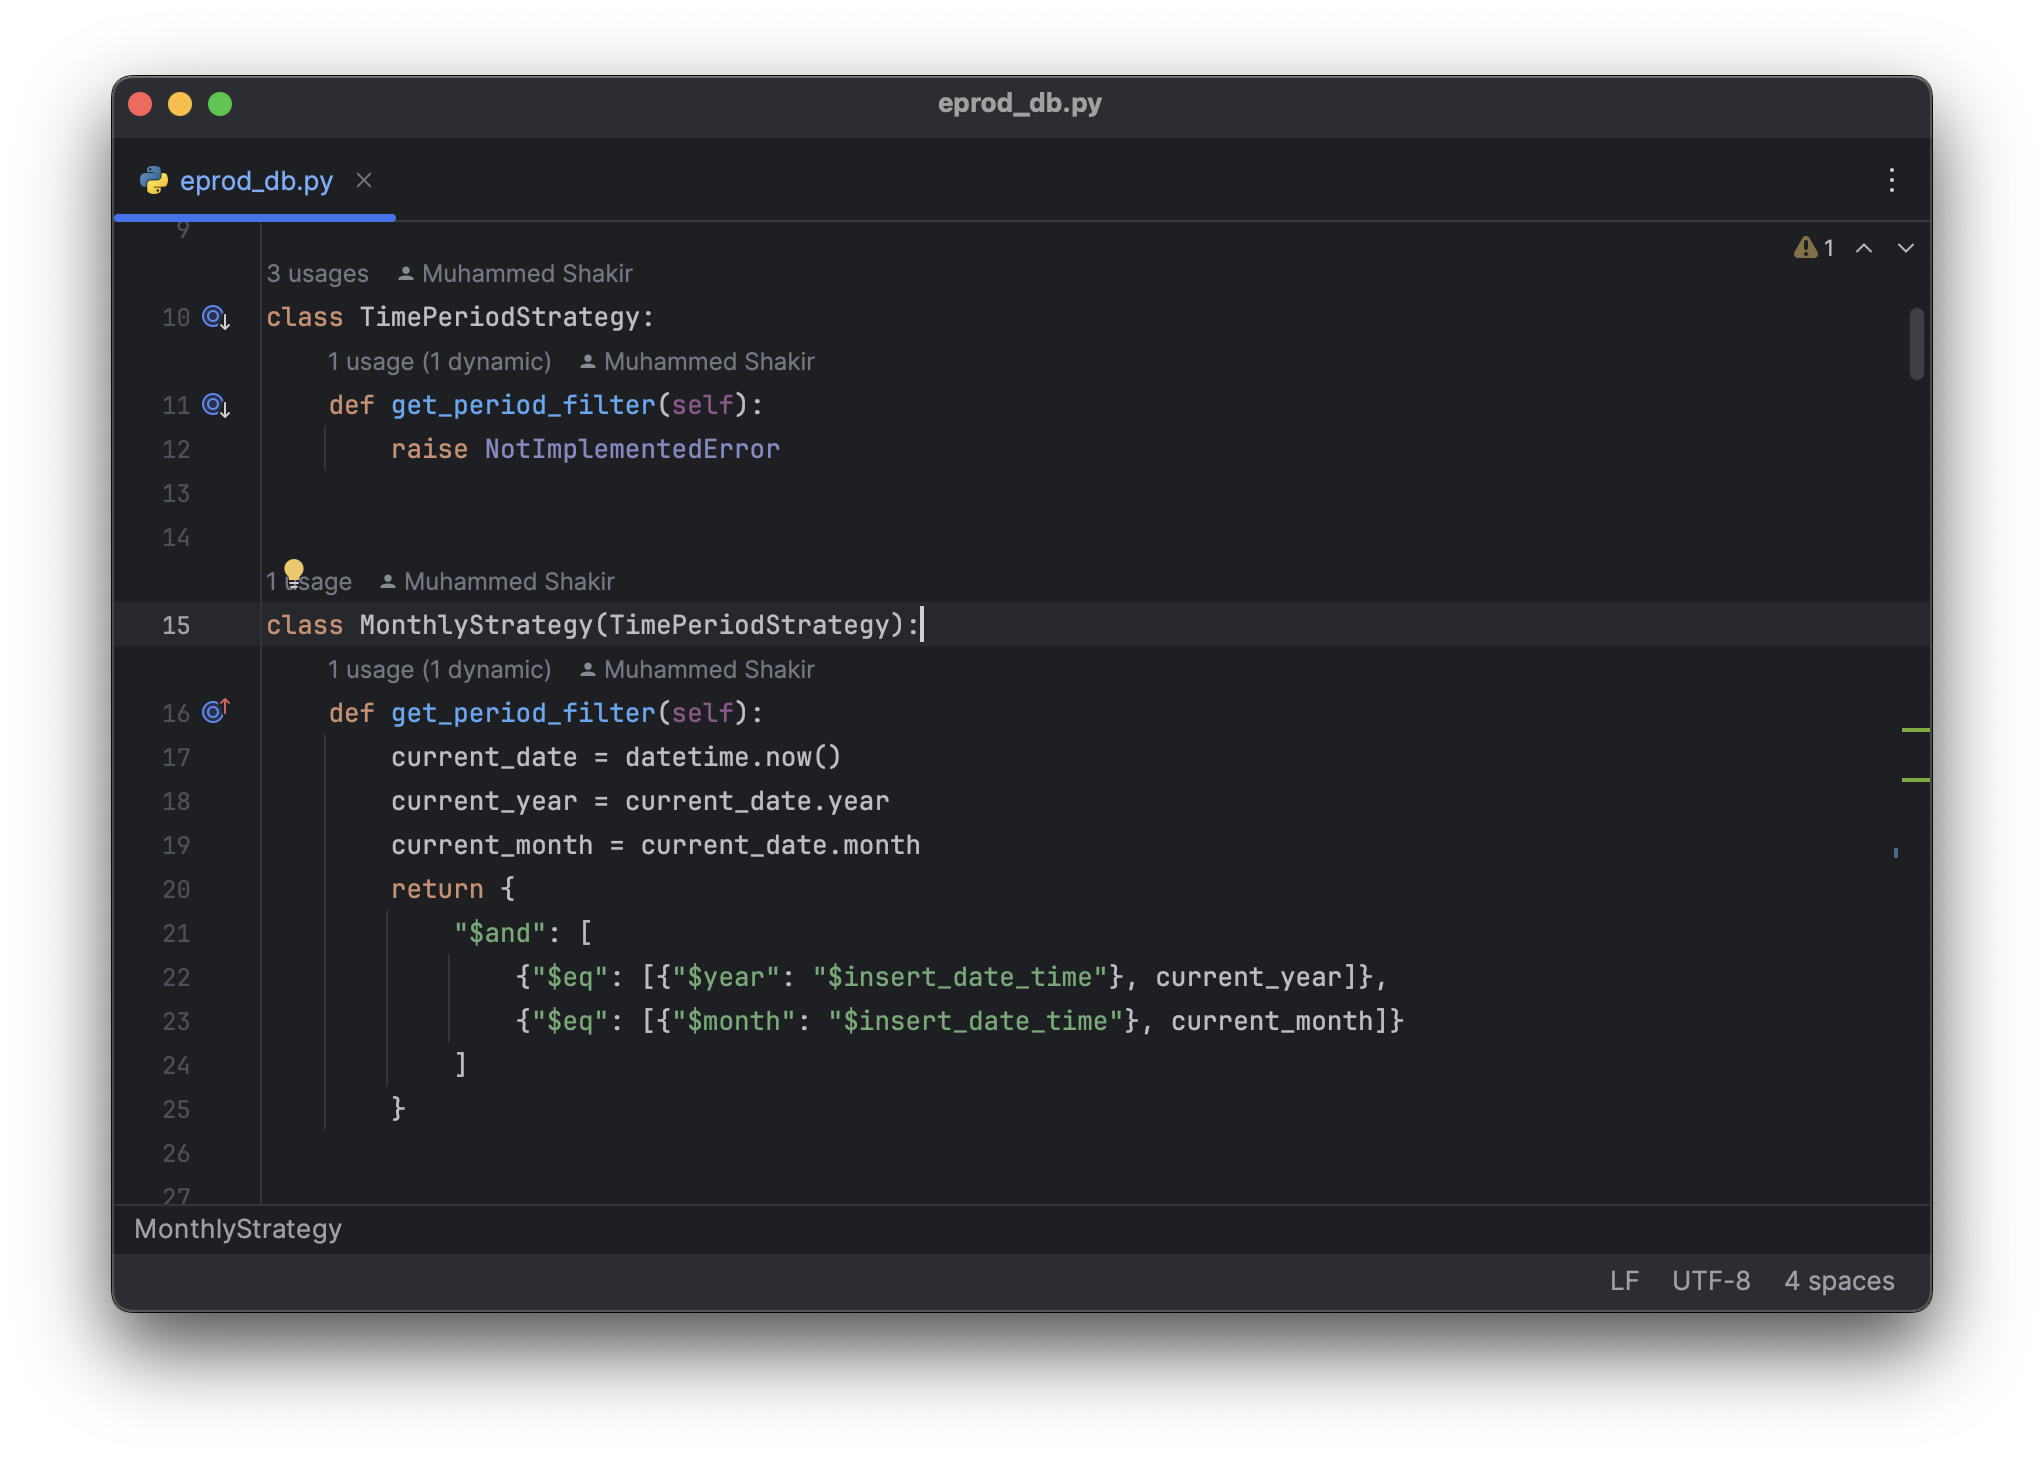Select the eprod_db.py editor tab
Viewport: 2044px width, 1460px height.
(x=256, y=181)
